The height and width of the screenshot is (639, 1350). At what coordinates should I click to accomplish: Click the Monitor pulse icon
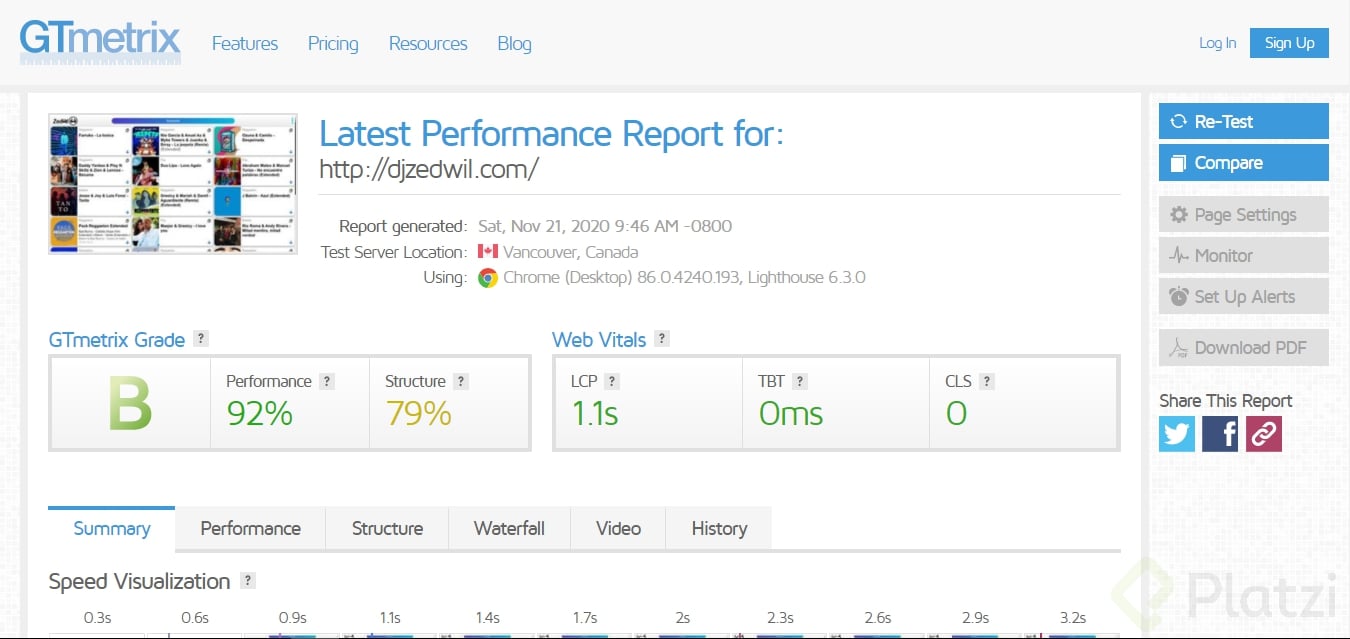click(x=1179, y=255)
